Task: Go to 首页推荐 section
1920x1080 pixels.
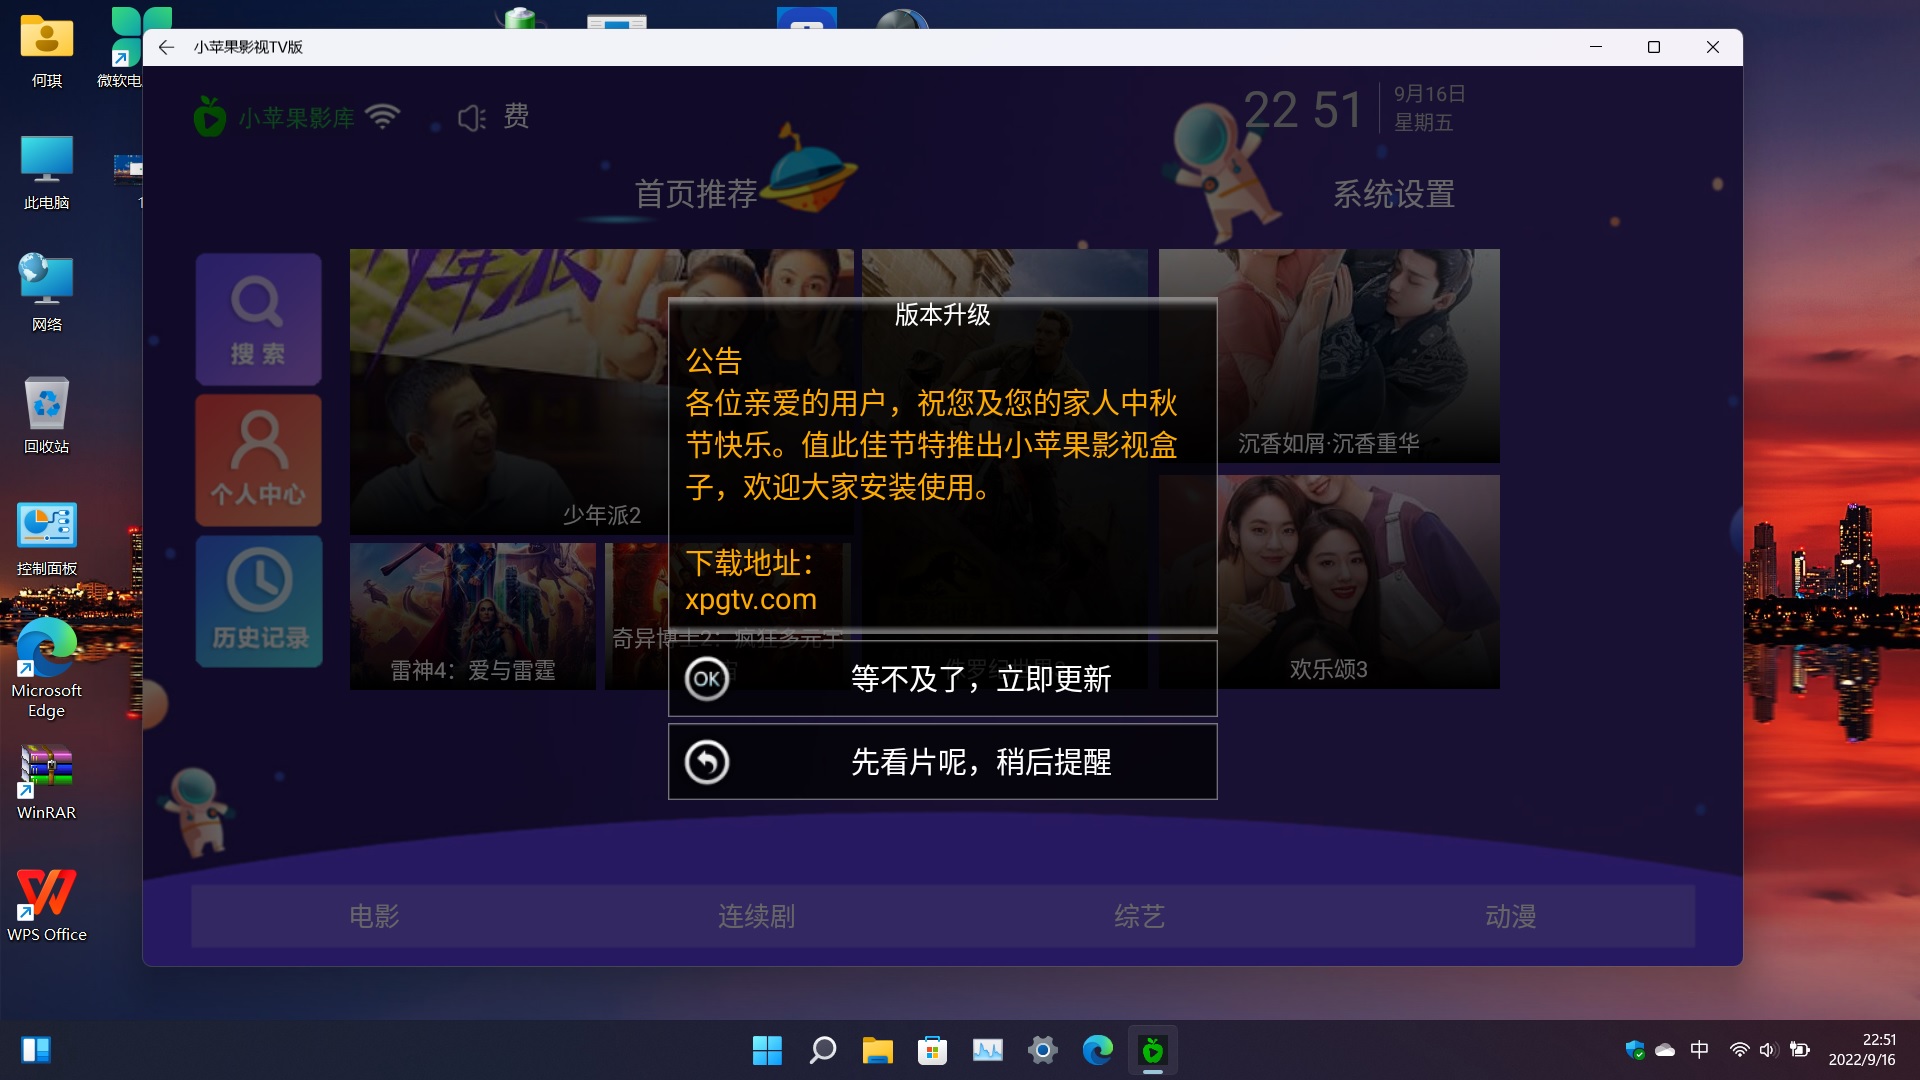Action: [x=696, y=194]
